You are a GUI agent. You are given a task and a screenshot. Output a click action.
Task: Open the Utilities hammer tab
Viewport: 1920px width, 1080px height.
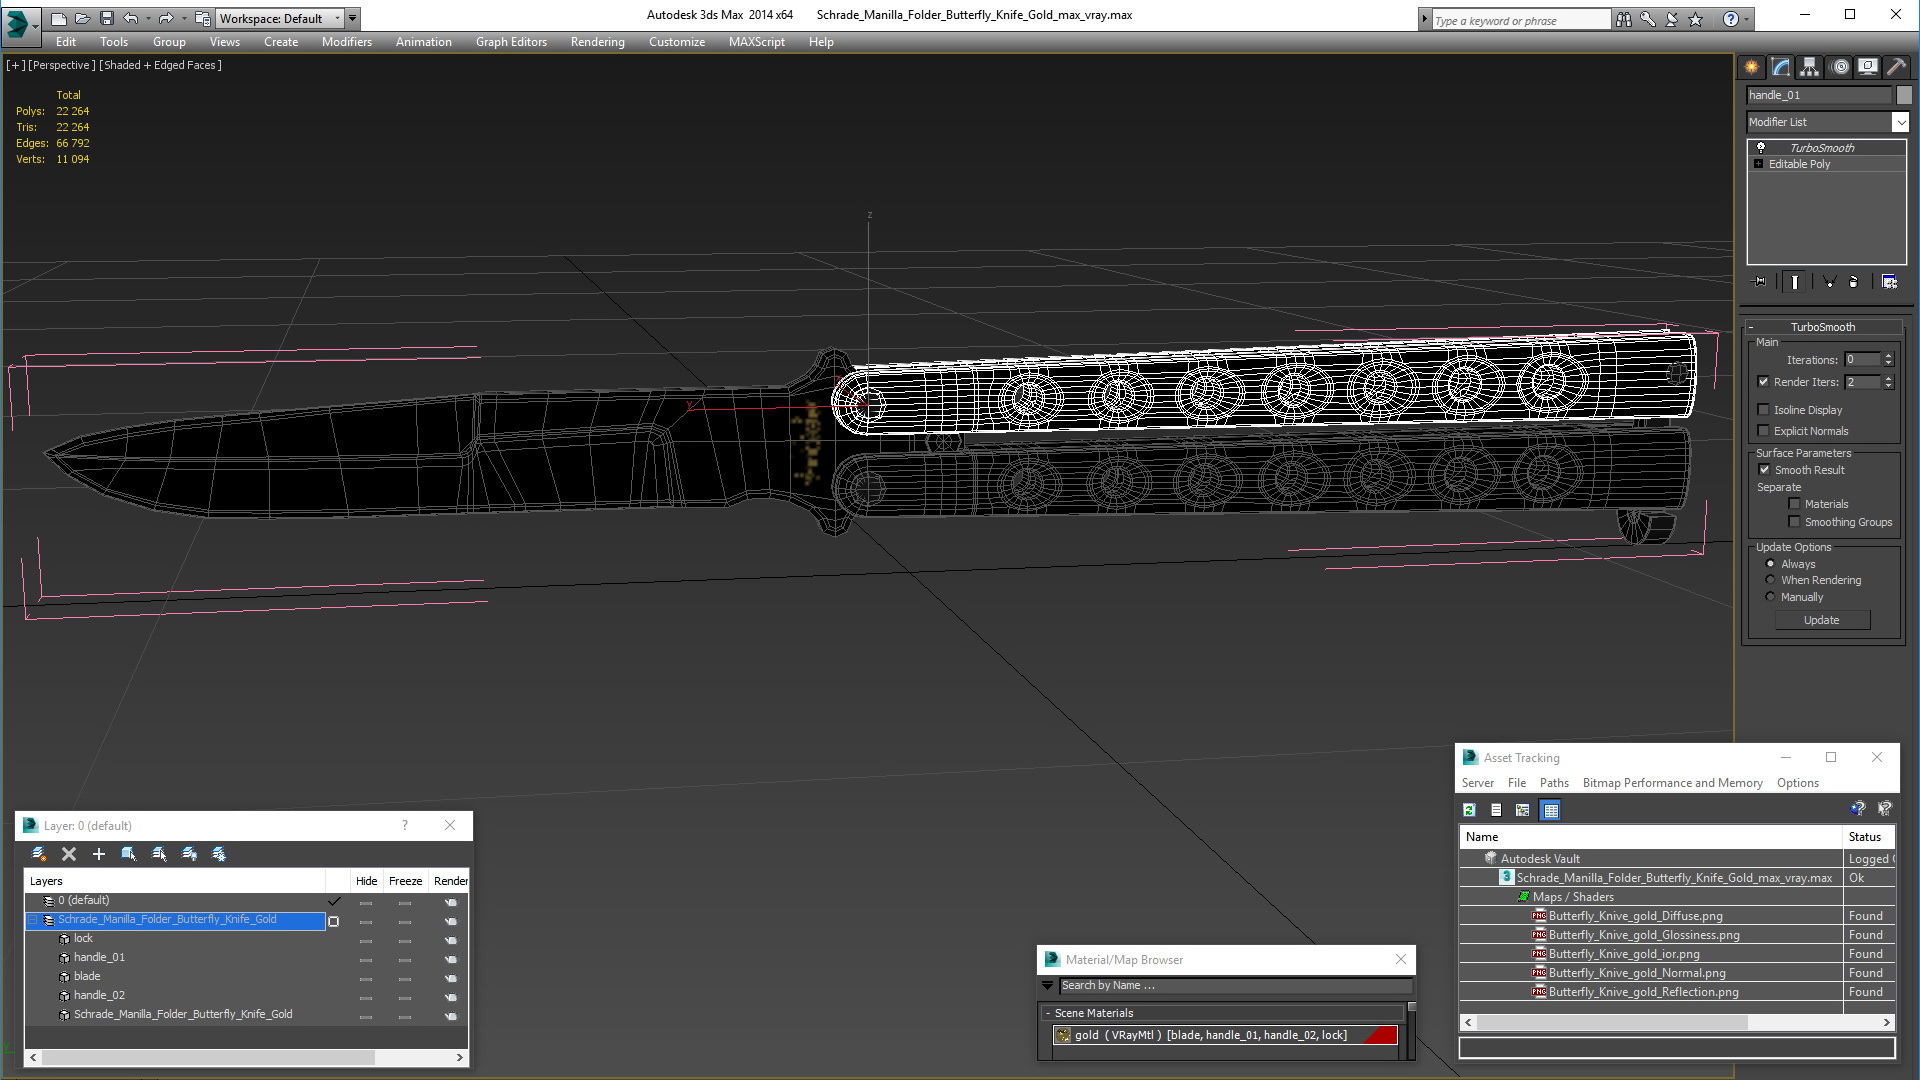(x=1896, y=67)
